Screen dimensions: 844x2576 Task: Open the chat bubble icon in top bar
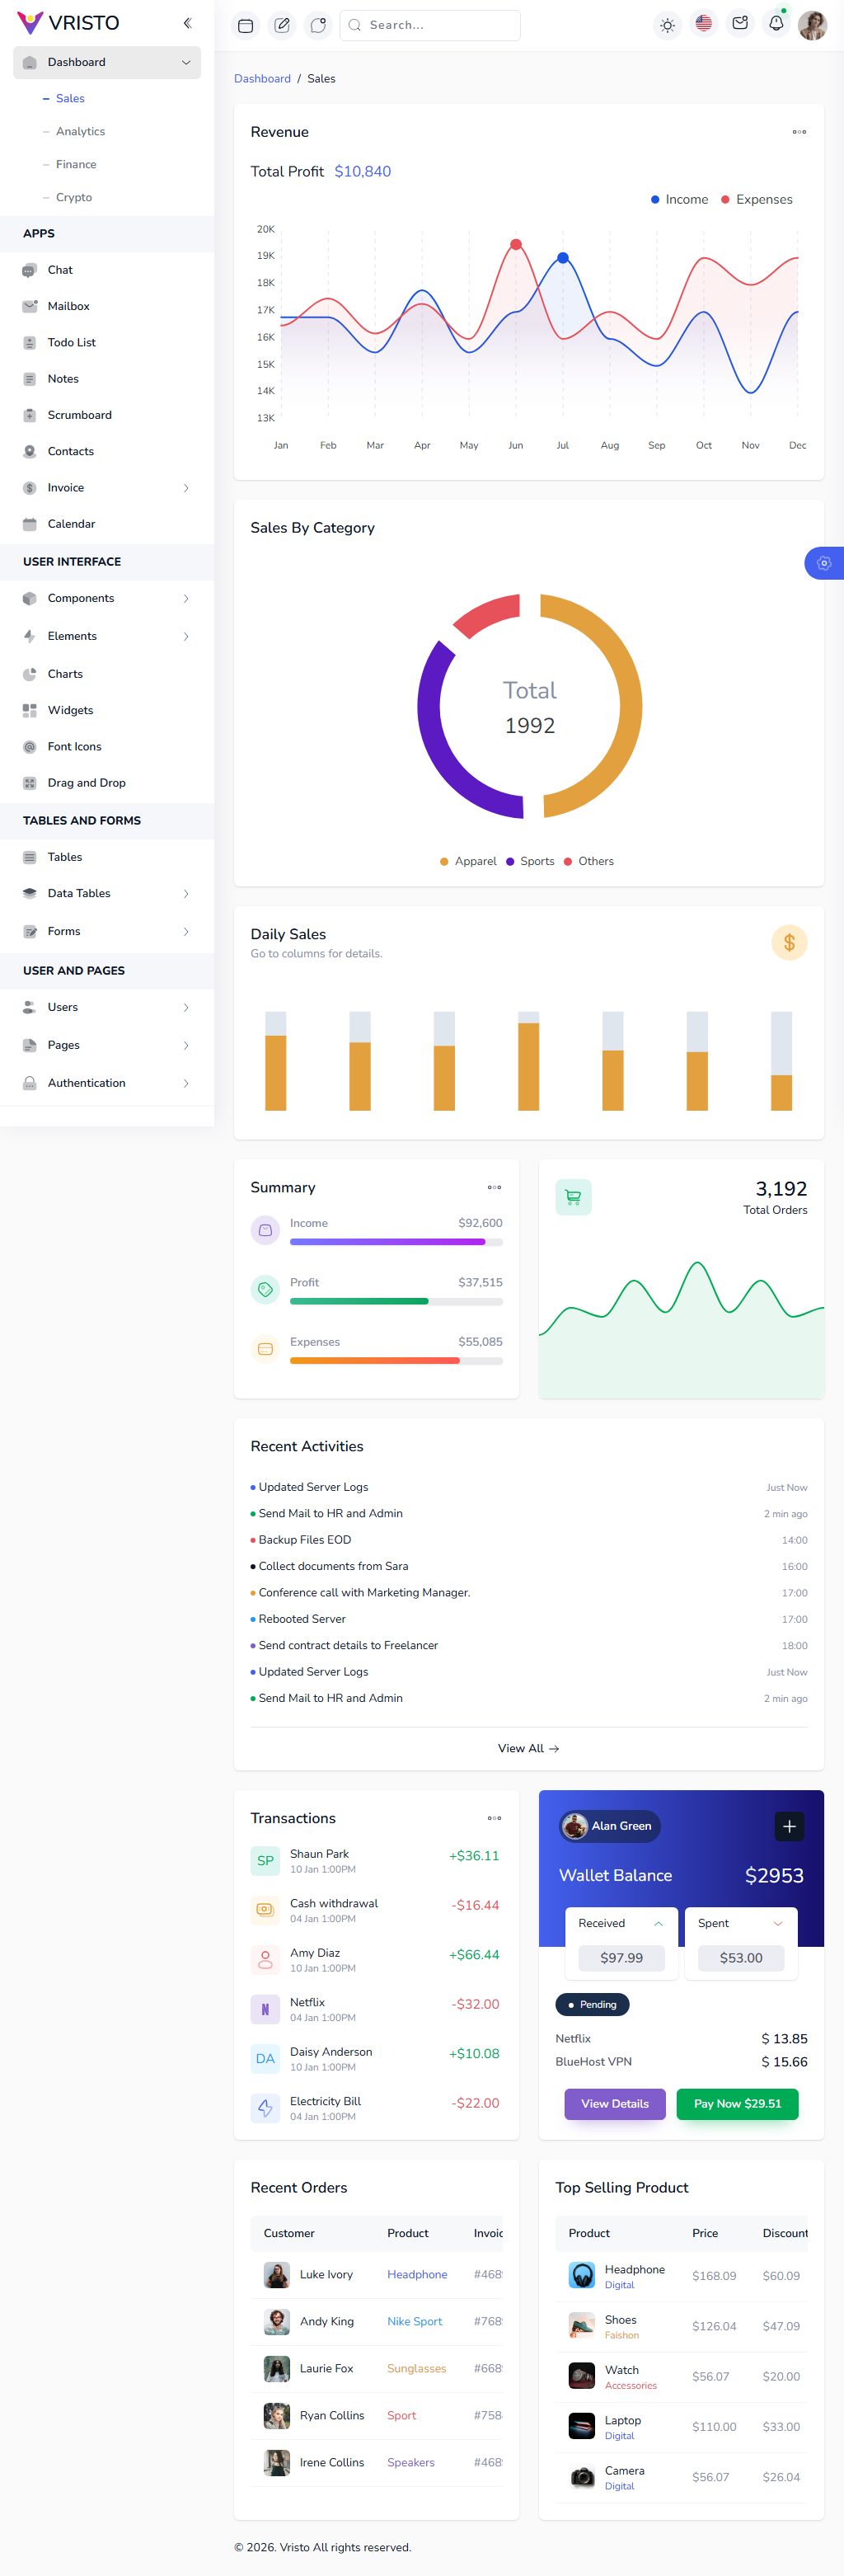coord(318,25)
